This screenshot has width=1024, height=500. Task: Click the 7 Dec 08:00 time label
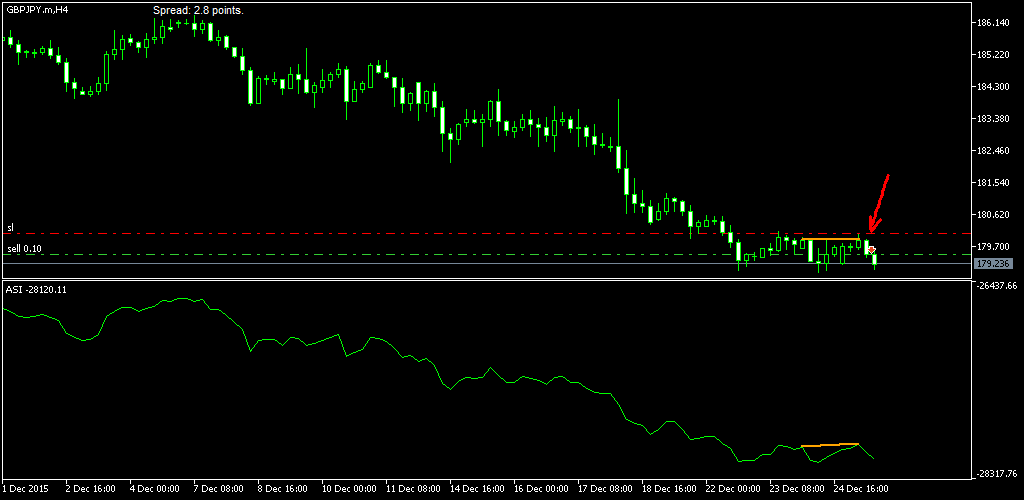(219, 488)
